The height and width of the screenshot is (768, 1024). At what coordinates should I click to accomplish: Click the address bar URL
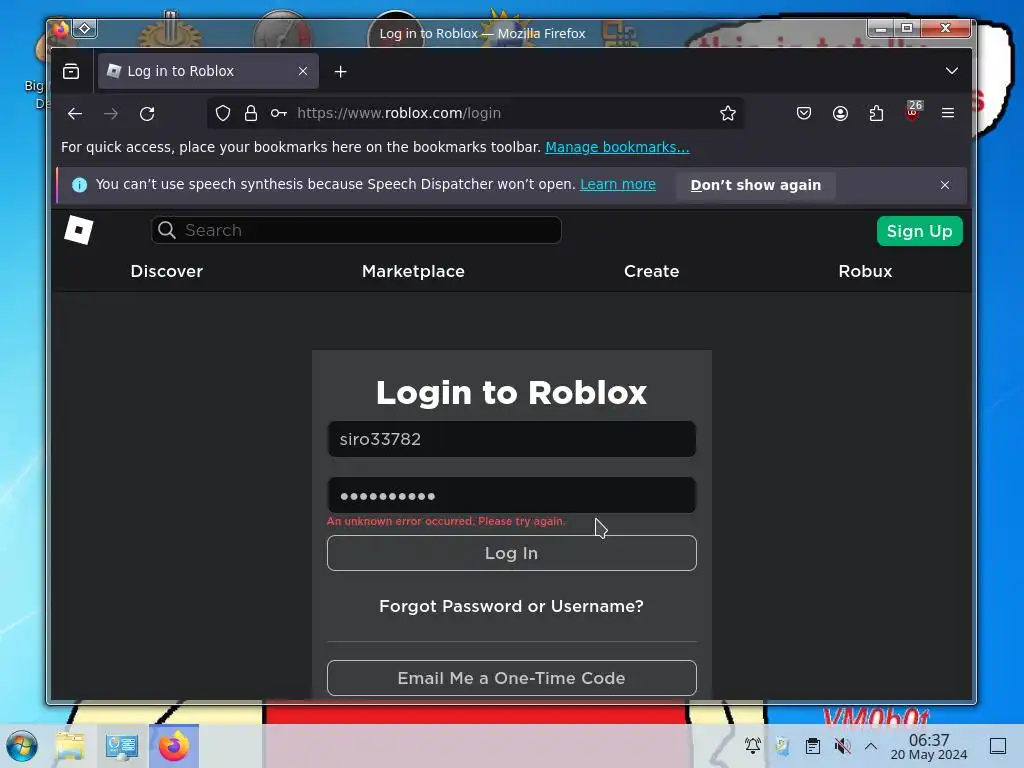pos(398,114)
